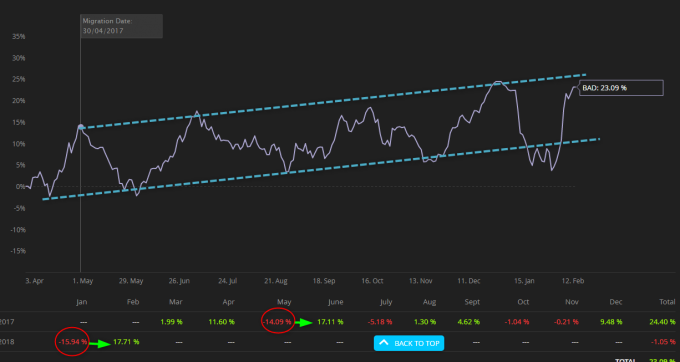Click the 17.71 % February 2018 value
Image resolution: width=680 pixels, height=362 pixels.
point(126,342)
